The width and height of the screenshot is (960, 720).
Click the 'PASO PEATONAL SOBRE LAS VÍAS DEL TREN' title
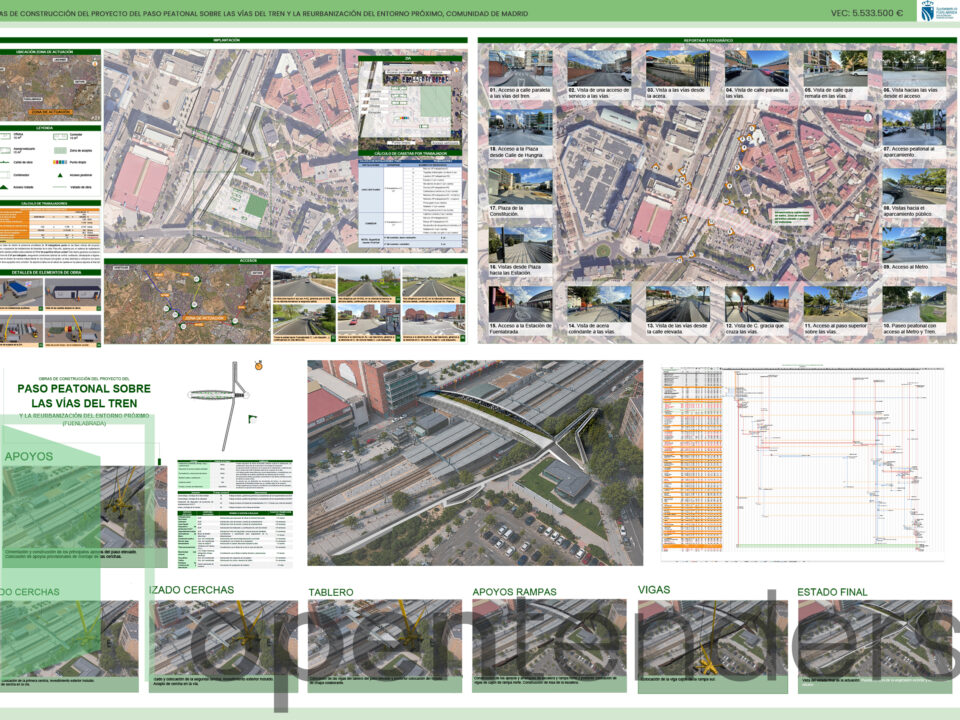(x=84, y=396)
